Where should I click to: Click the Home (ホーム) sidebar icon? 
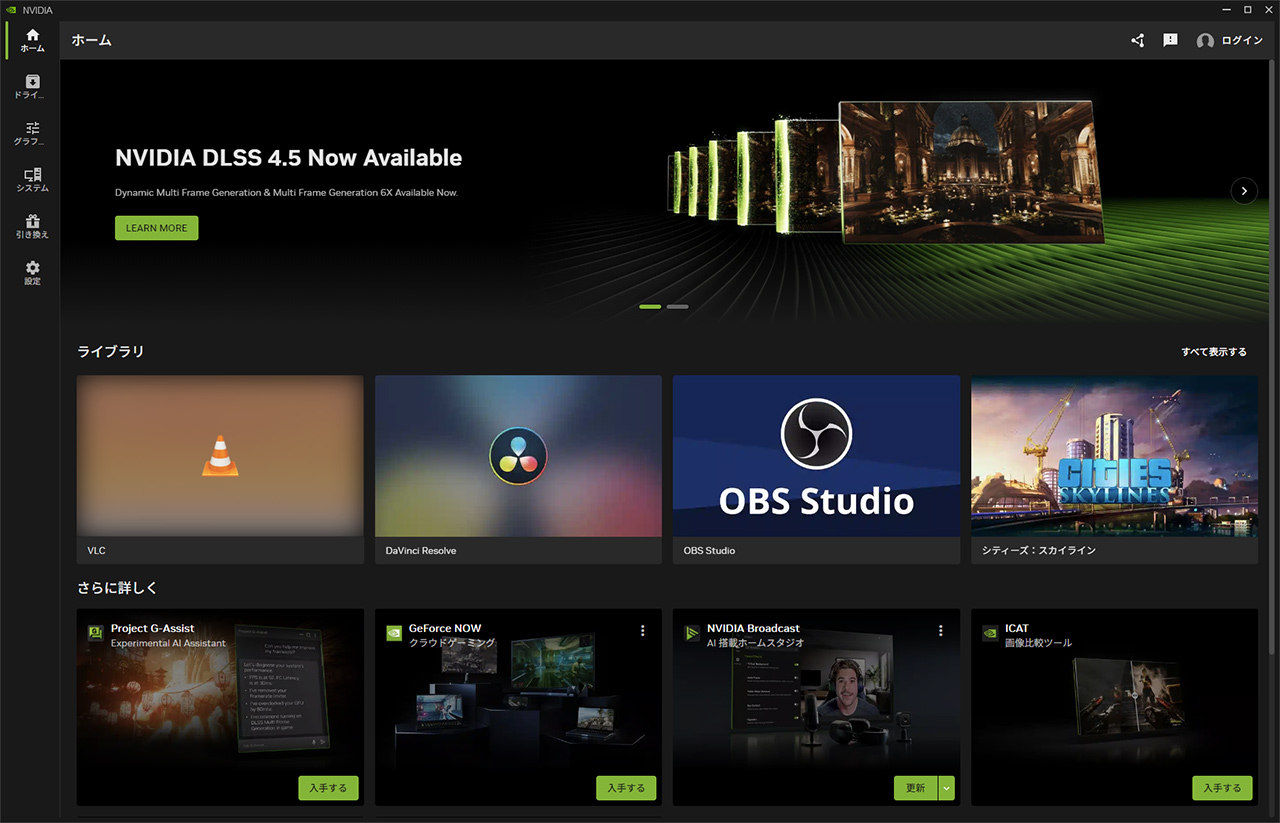tap(32, 40)
